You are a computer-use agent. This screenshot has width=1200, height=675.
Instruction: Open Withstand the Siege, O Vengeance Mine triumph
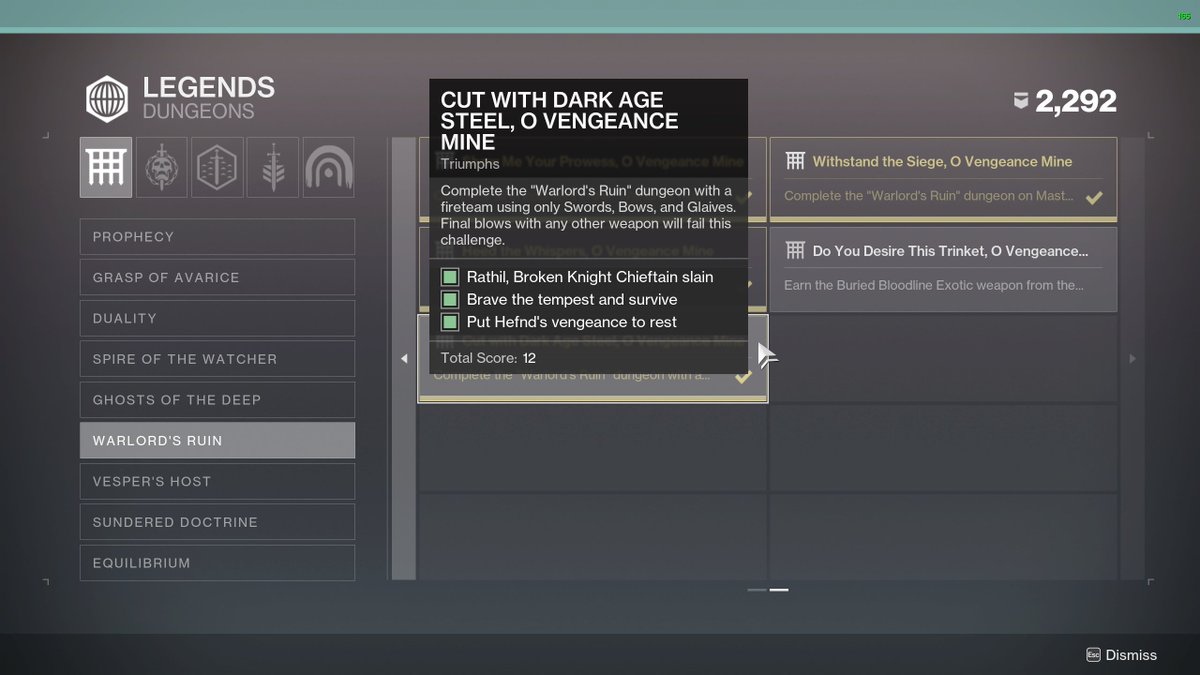(x=943, y=179)
